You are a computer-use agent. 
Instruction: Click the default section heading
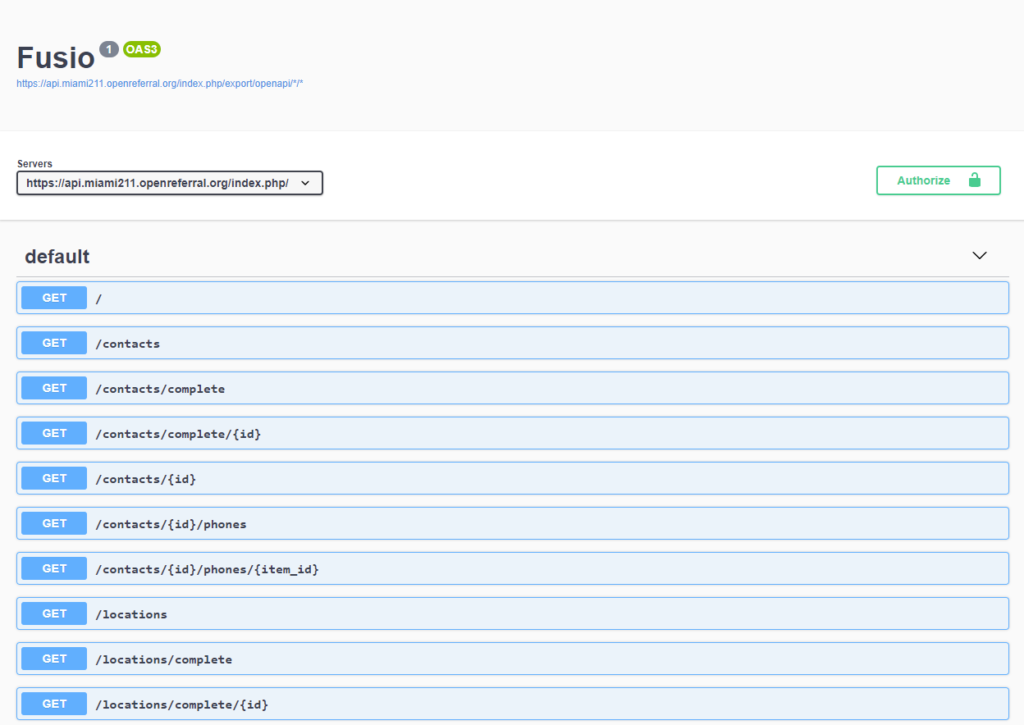(x=57, y=256)
